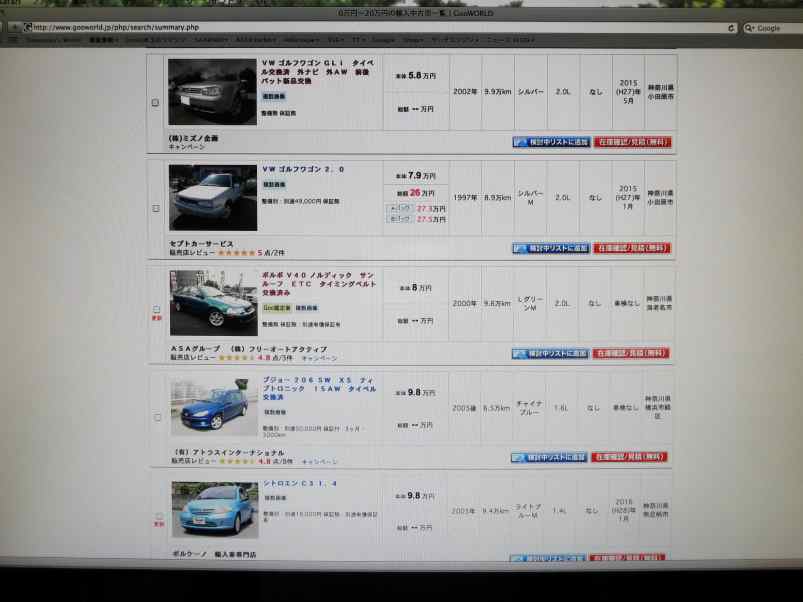Tick the checkbox for the Peugeot 206 SW listing
Screen dimensions: 803x602
pyautogui.click(x=158, y=417)
